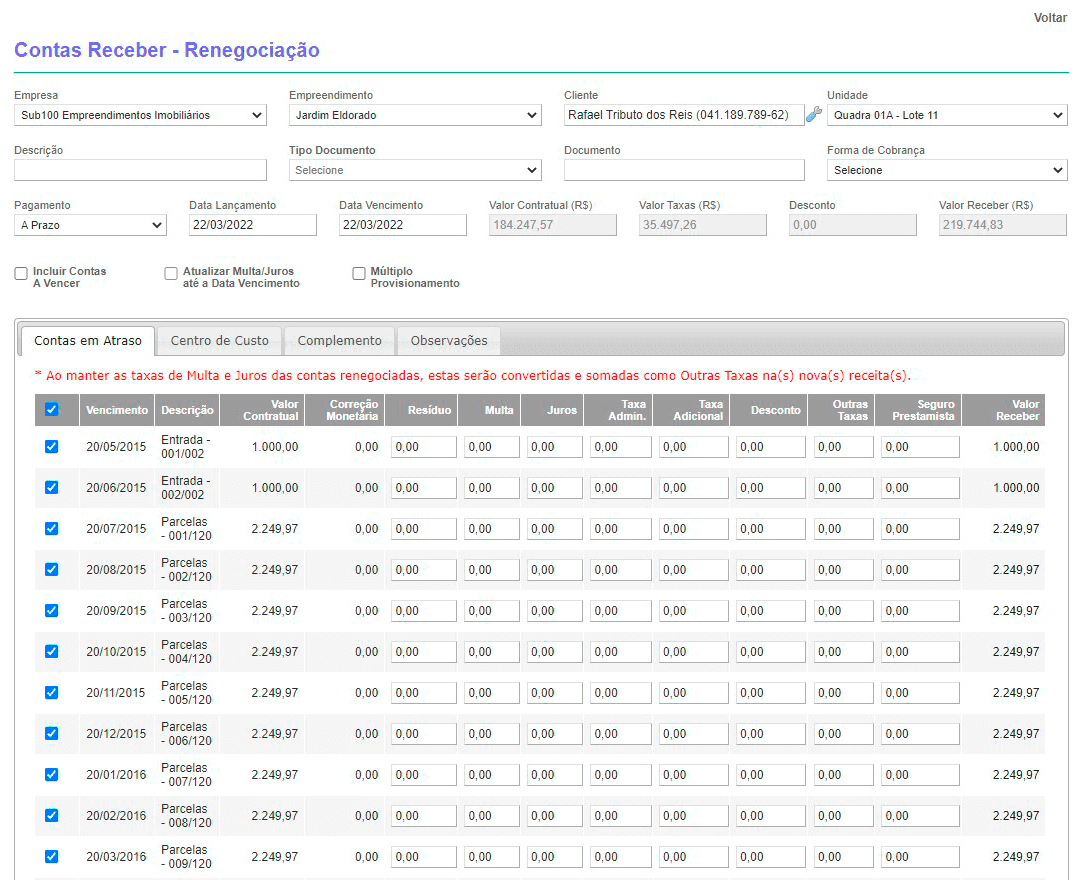Viewport: 1092px width, 880px height.
Task: Check the Múltiplo Provisionamento option
Action: tap(359, 274)
